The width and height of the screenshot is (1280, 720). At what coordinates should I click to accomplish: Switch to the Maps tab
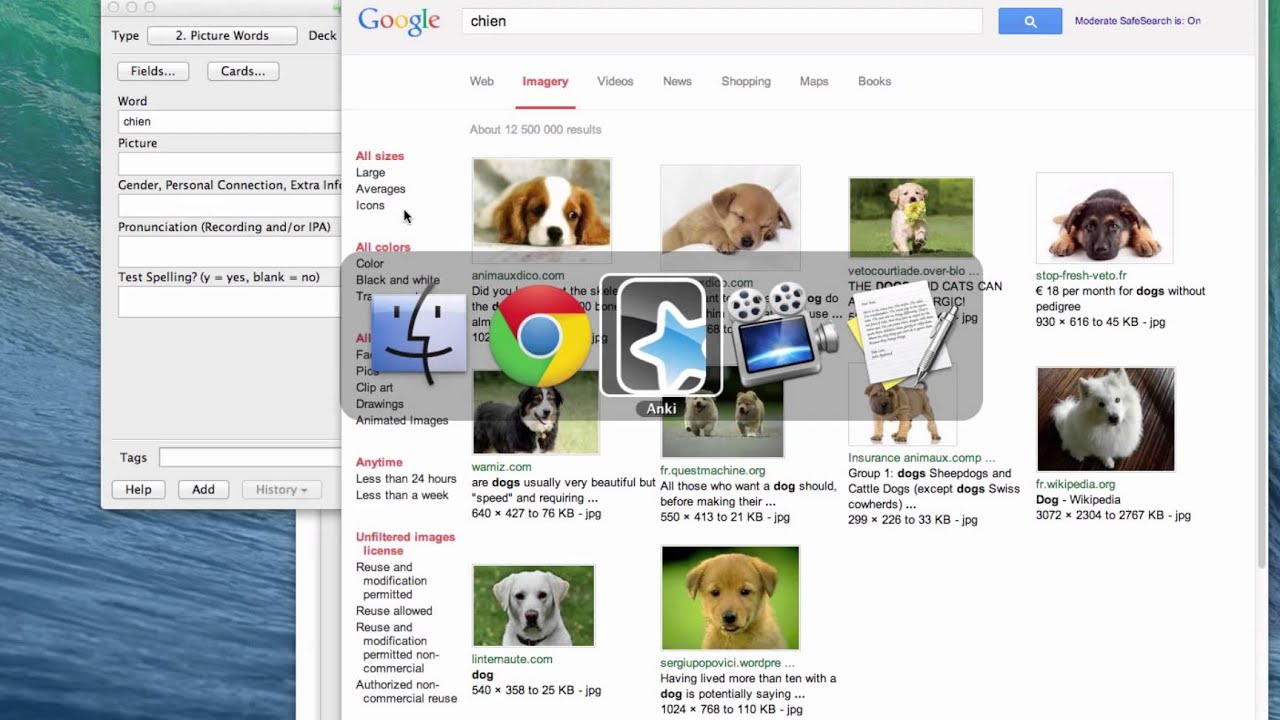pyautogui.click(x=814, y=81)
